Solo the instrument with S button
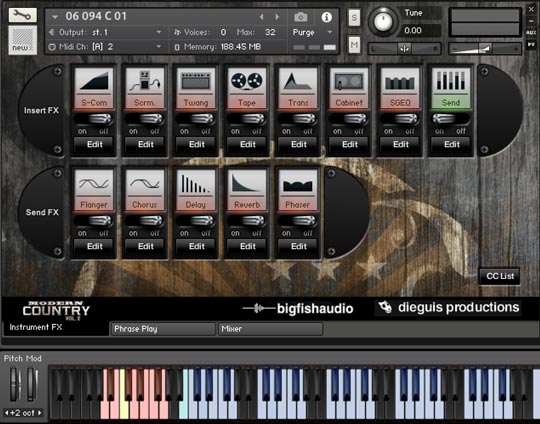This screenshot has width=540, height=424. pyautogui.click(x=354, y=18)
